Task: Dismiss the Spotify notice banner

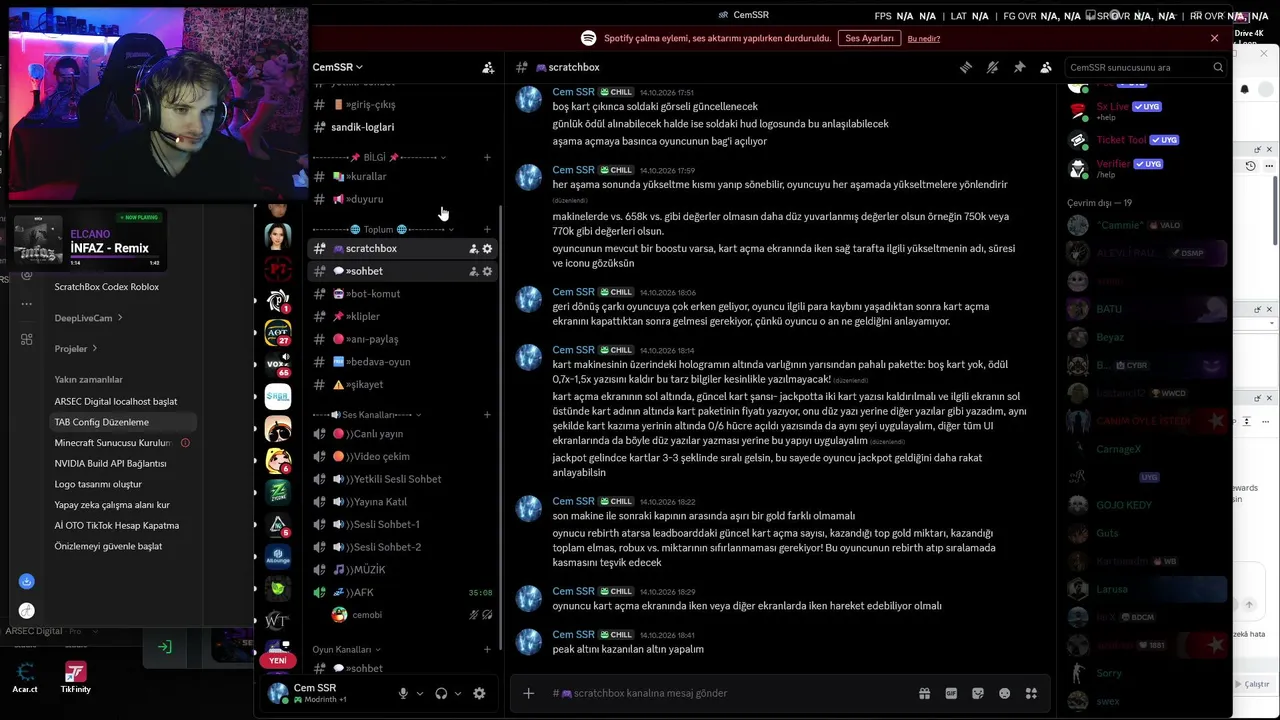Action: (1215, 38)
